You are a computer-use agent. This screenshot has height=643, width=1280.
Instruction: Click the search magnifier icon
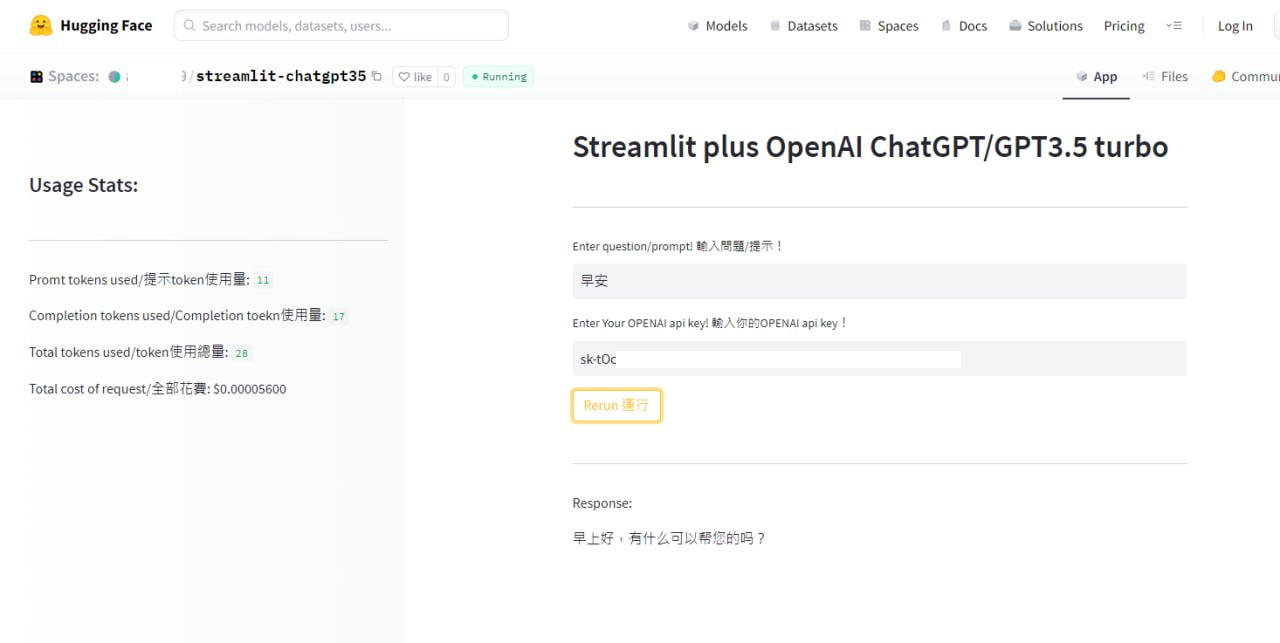(190, 26)
